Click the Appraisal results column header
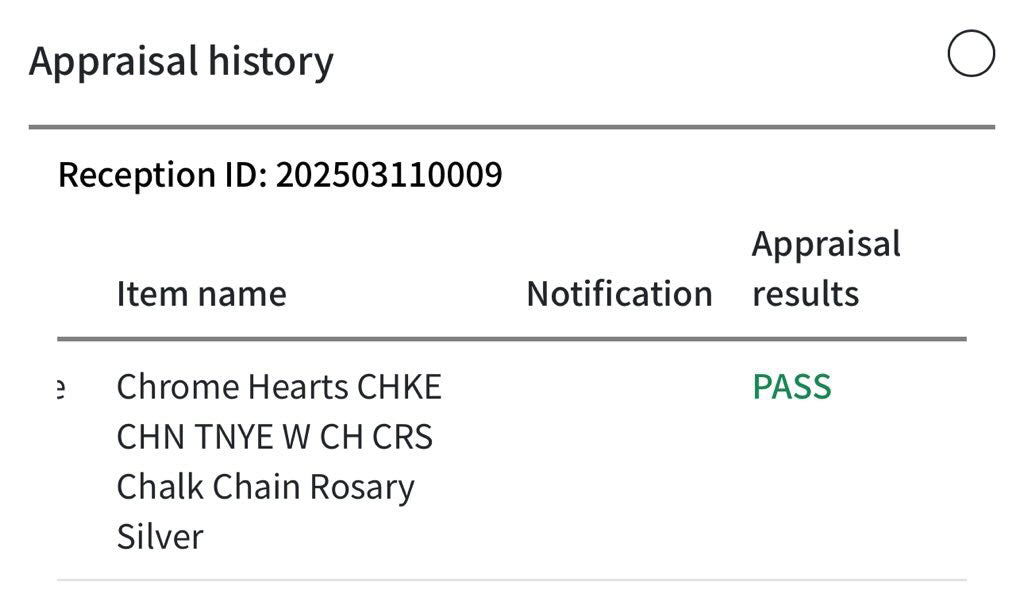Viewport: 1024px width, 594px height. click(x=825, y=268)
